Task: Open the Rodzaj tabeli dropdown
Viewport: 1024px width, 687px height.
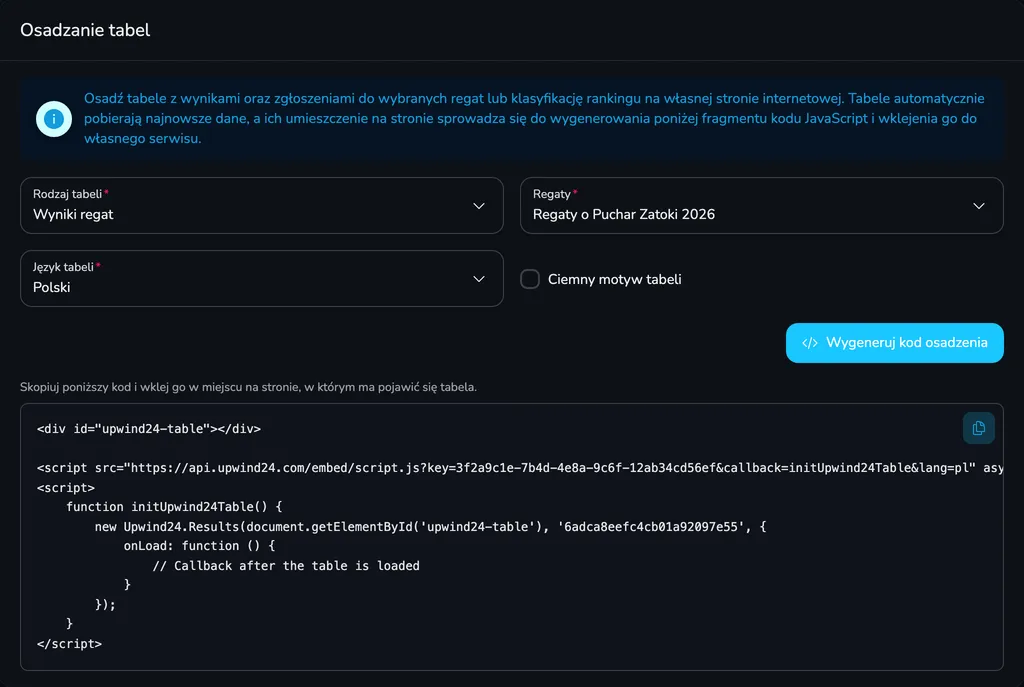Action: pos(262,206)
